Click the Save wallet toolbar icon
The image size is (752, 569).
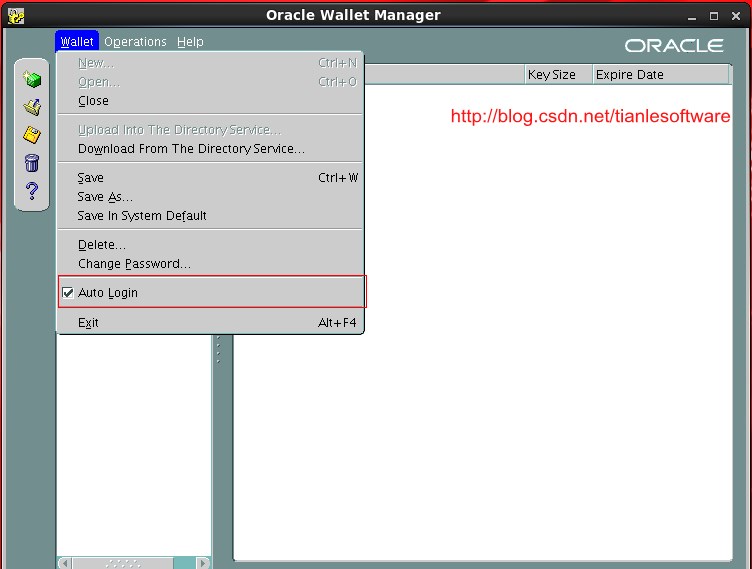(x=32, y=135)
